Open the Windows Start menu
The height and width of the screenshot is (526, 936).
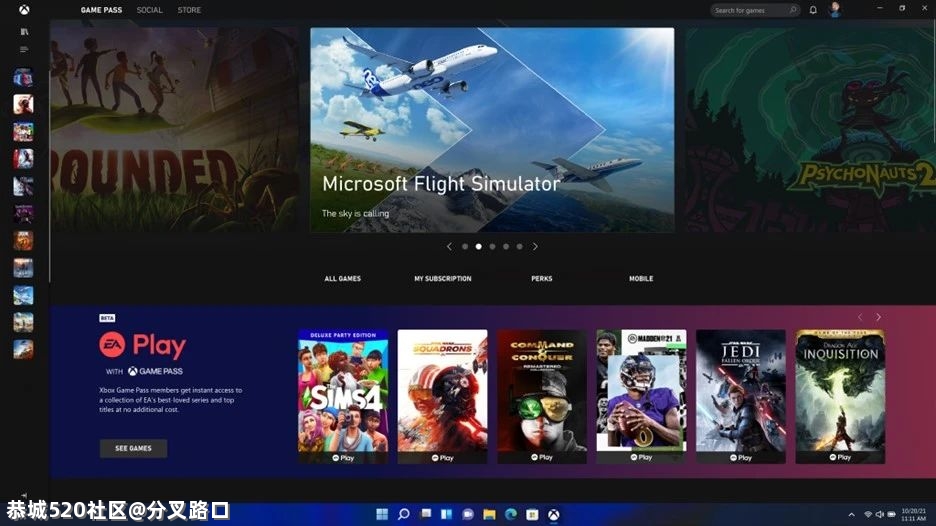click(x=382, y=514)
